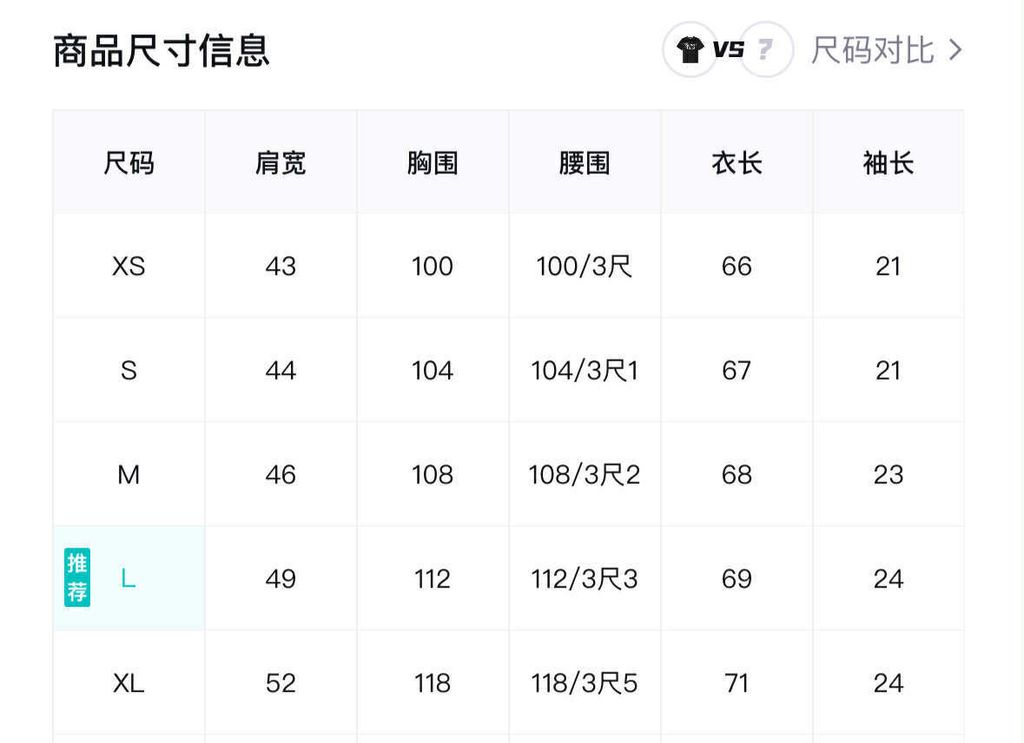Click the 118/3尺5 waist cell

(585, 683)
